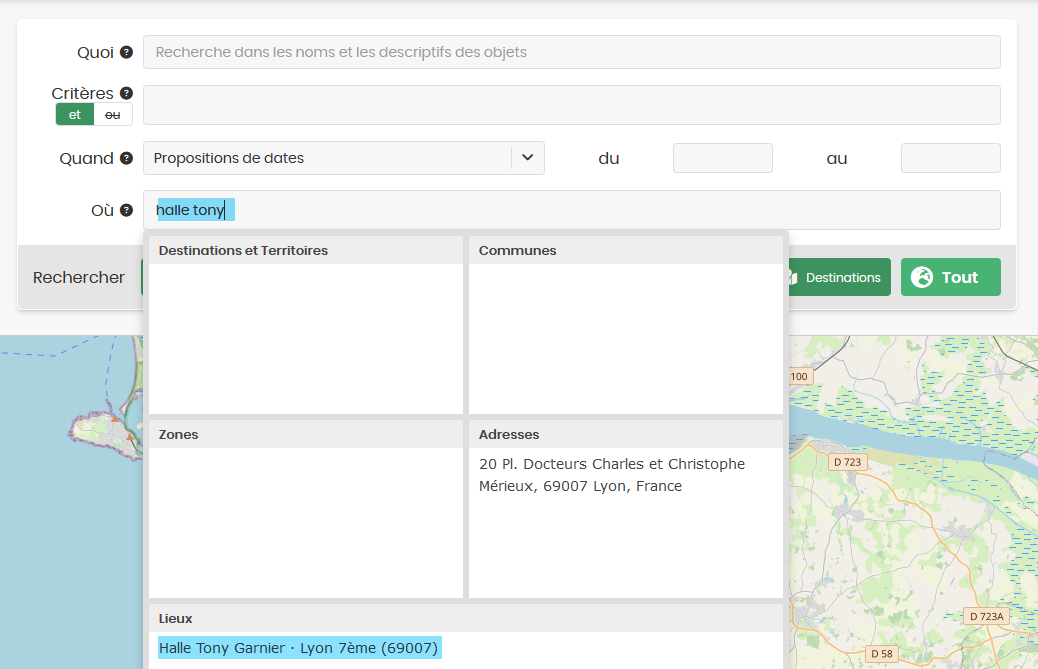Switch criteria mode to 'ou'
1038x669 pixels.
pyautogui.click(x=113, y=114)
